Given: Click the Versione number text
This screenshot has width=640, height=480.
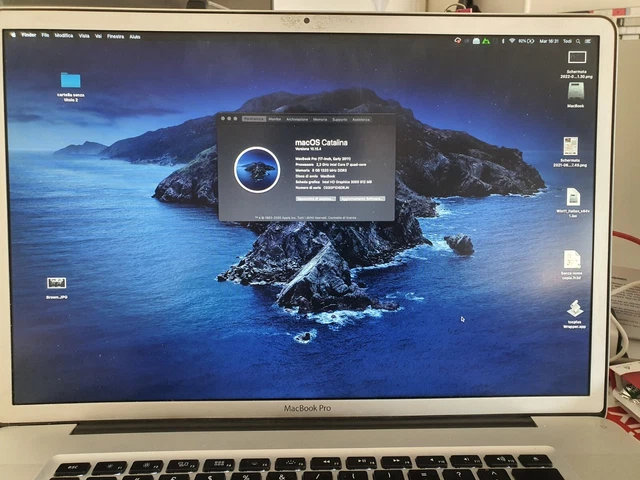Looking at the screenshot, I should click(308, 149).
